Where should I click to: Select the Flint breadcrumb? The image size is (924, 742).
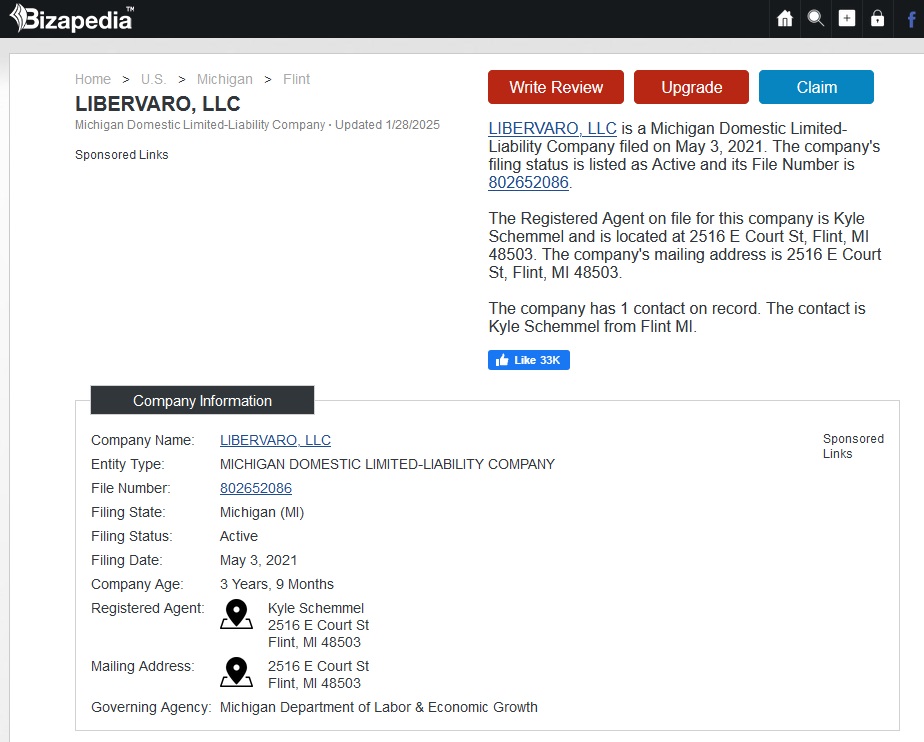point(296,79)
